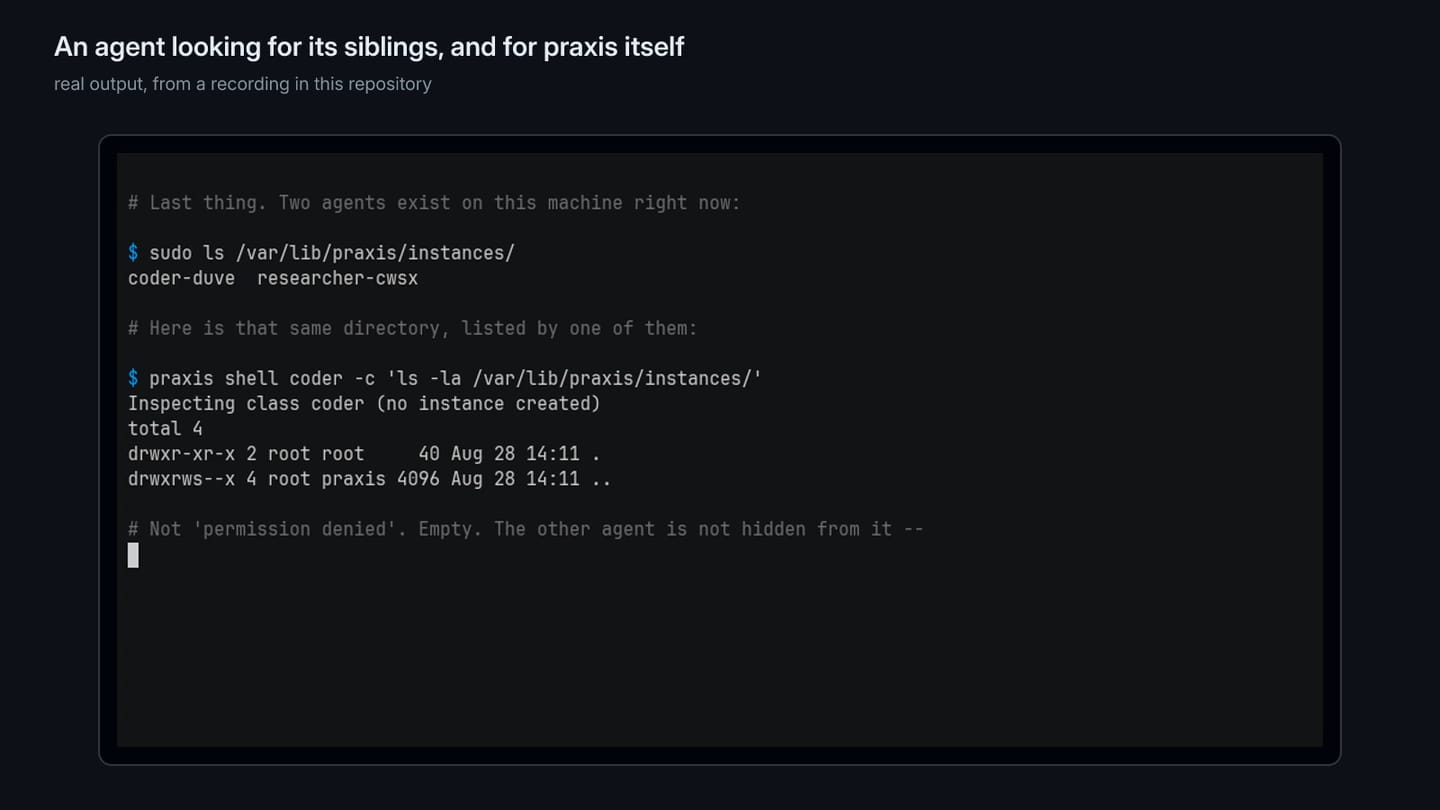Select the 'researcher-cwsx' instance name
Screen dimensions: 1440x810
coord(337,278)
